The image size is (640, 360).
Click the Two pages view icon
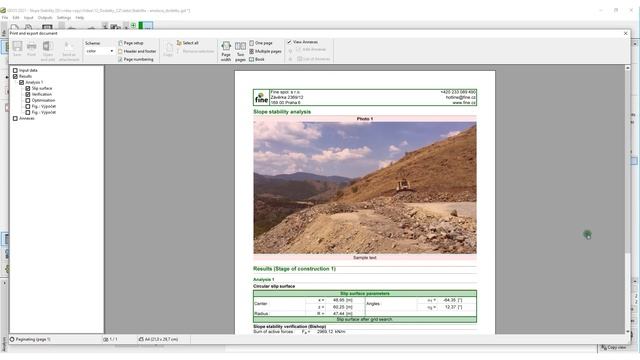[x=240, y=51]
